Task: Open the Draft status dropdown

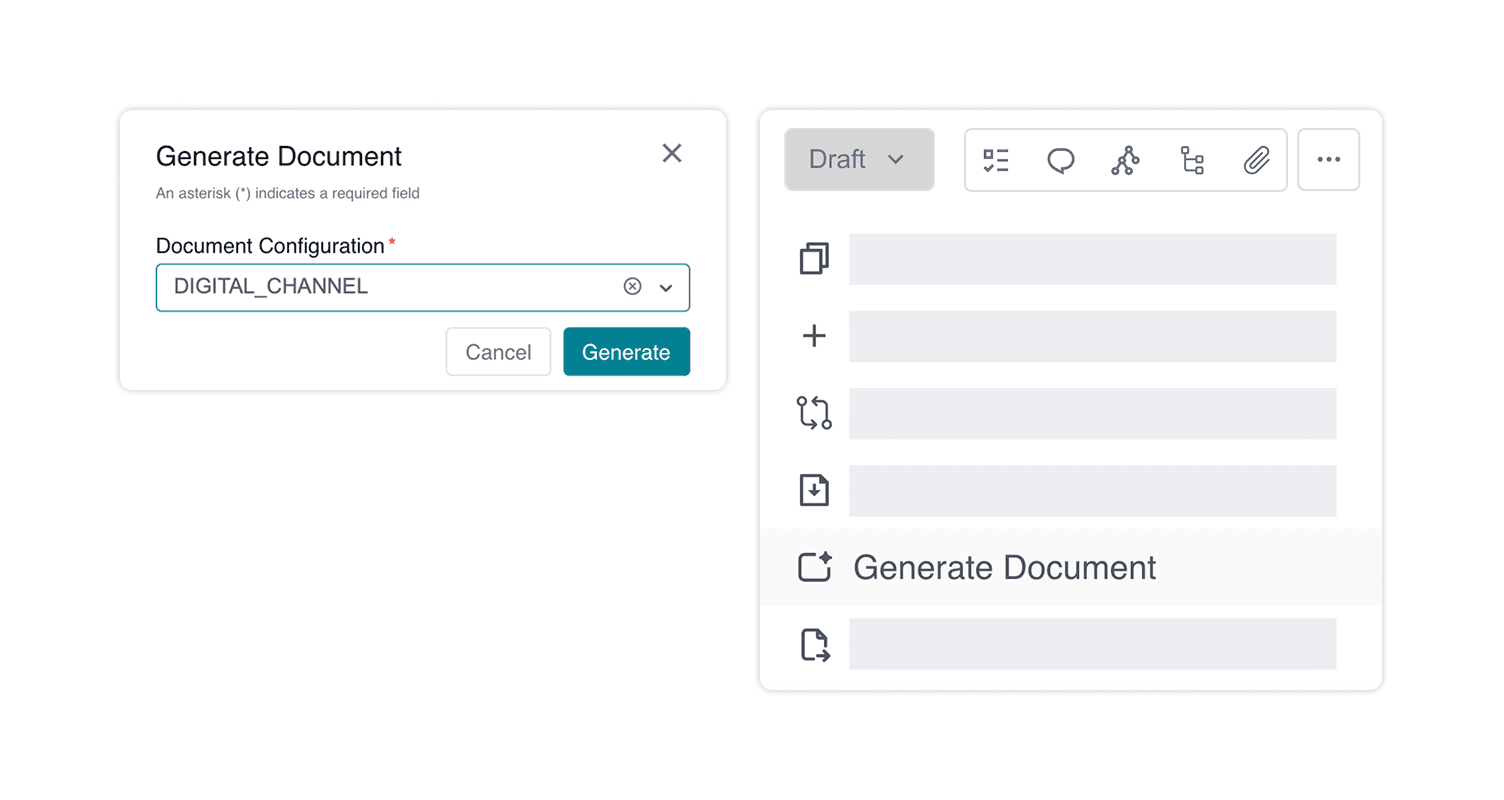Action: point(859,159)
